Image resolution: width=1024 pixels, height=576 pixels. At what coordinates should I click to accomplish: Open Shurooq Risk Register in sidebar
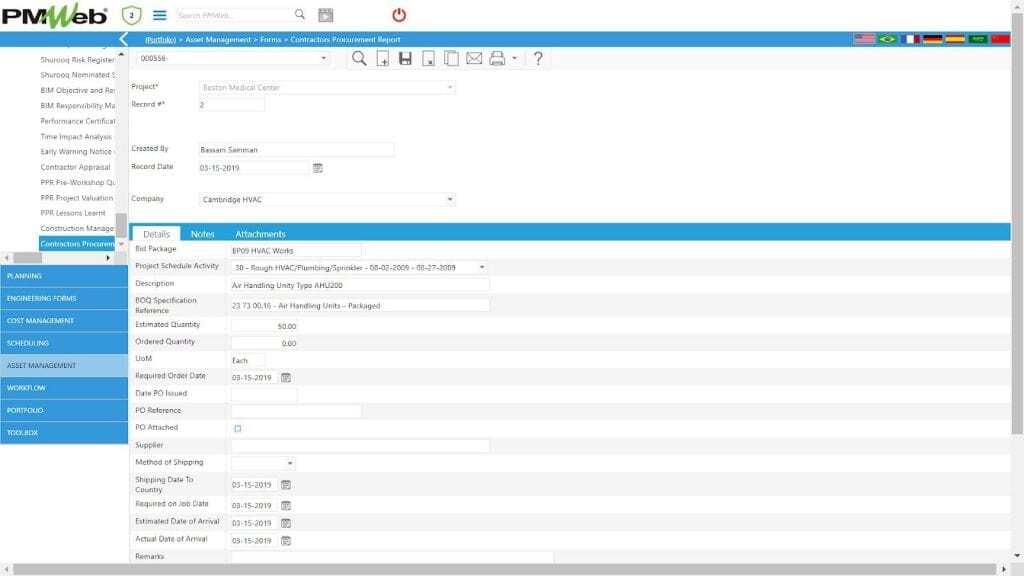pos(77,59)
